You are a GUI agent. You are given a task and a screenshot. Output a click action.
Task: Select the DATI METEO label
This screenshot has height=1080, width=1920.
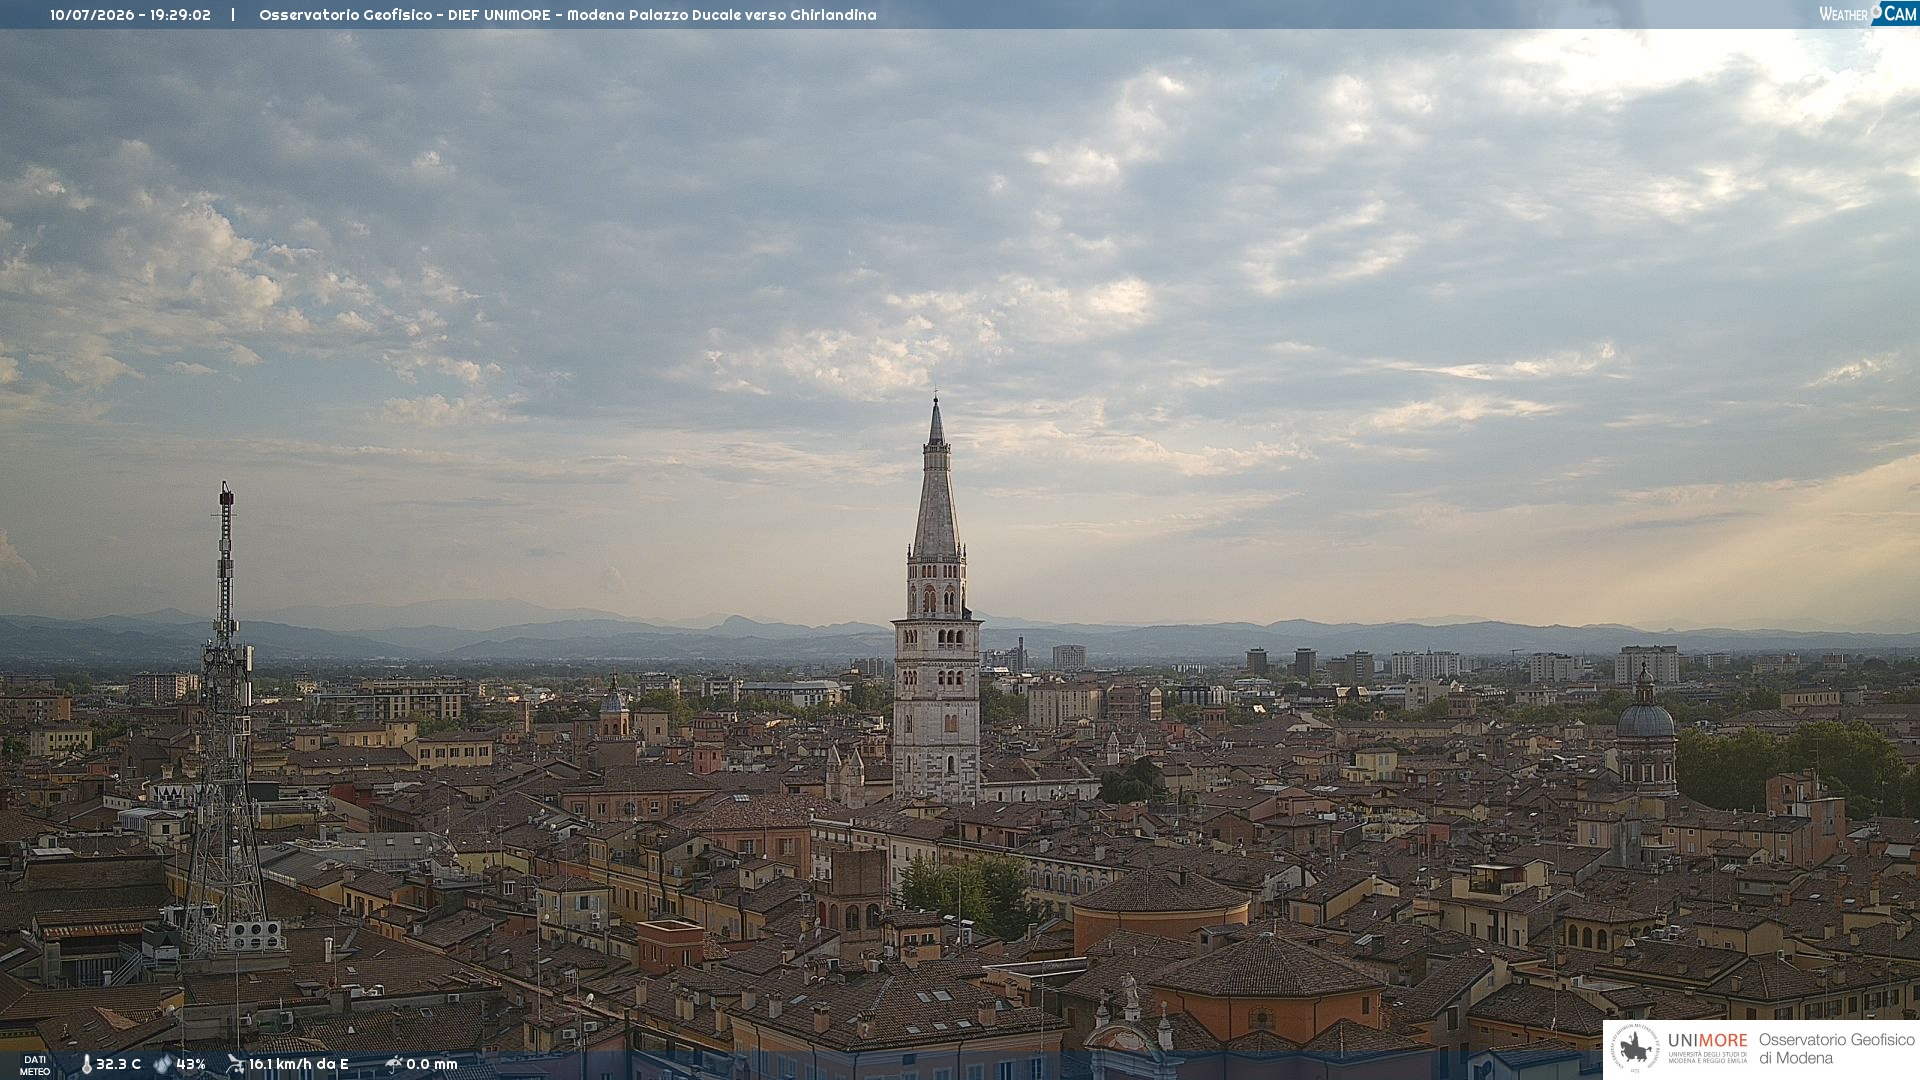tap(35, 1065)
